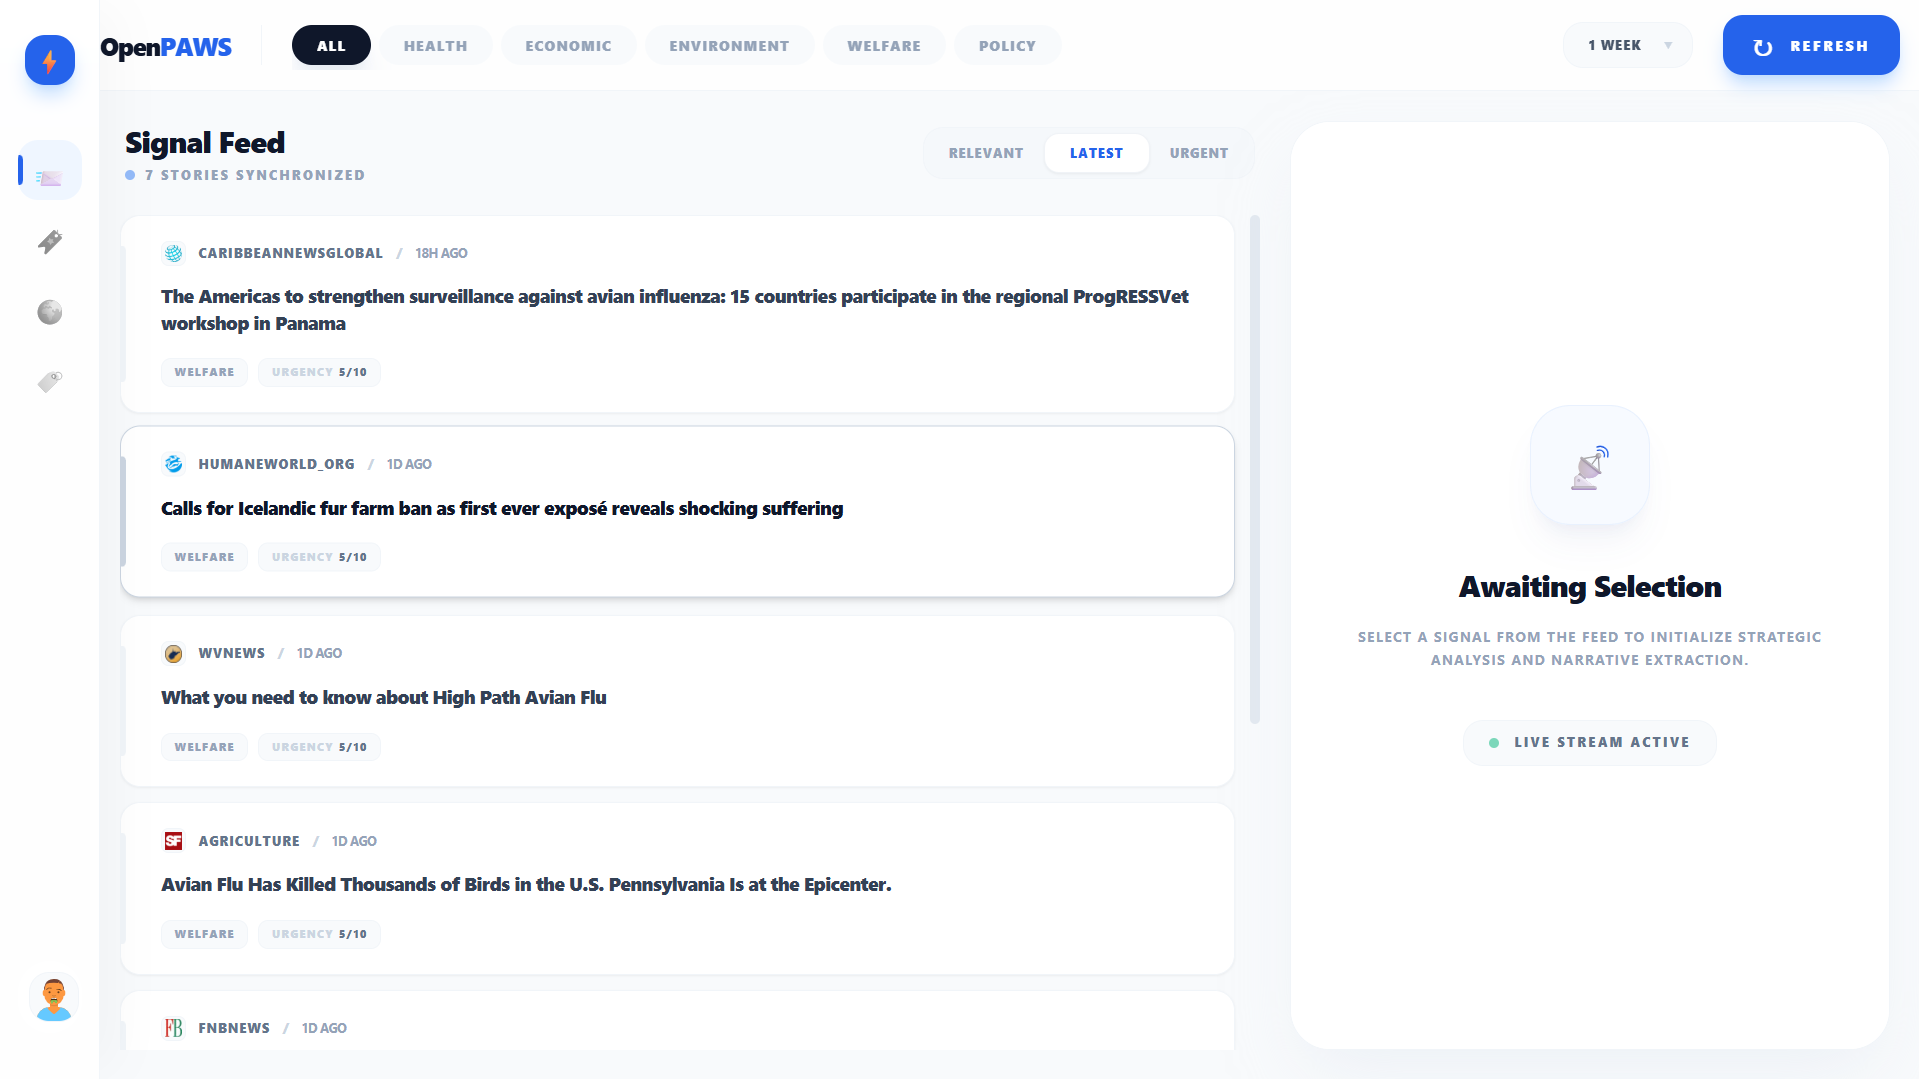Viewport: 1919px width, 1079px height.
Task: Switch feed sorting to RELEVANT
Action: 986,153
